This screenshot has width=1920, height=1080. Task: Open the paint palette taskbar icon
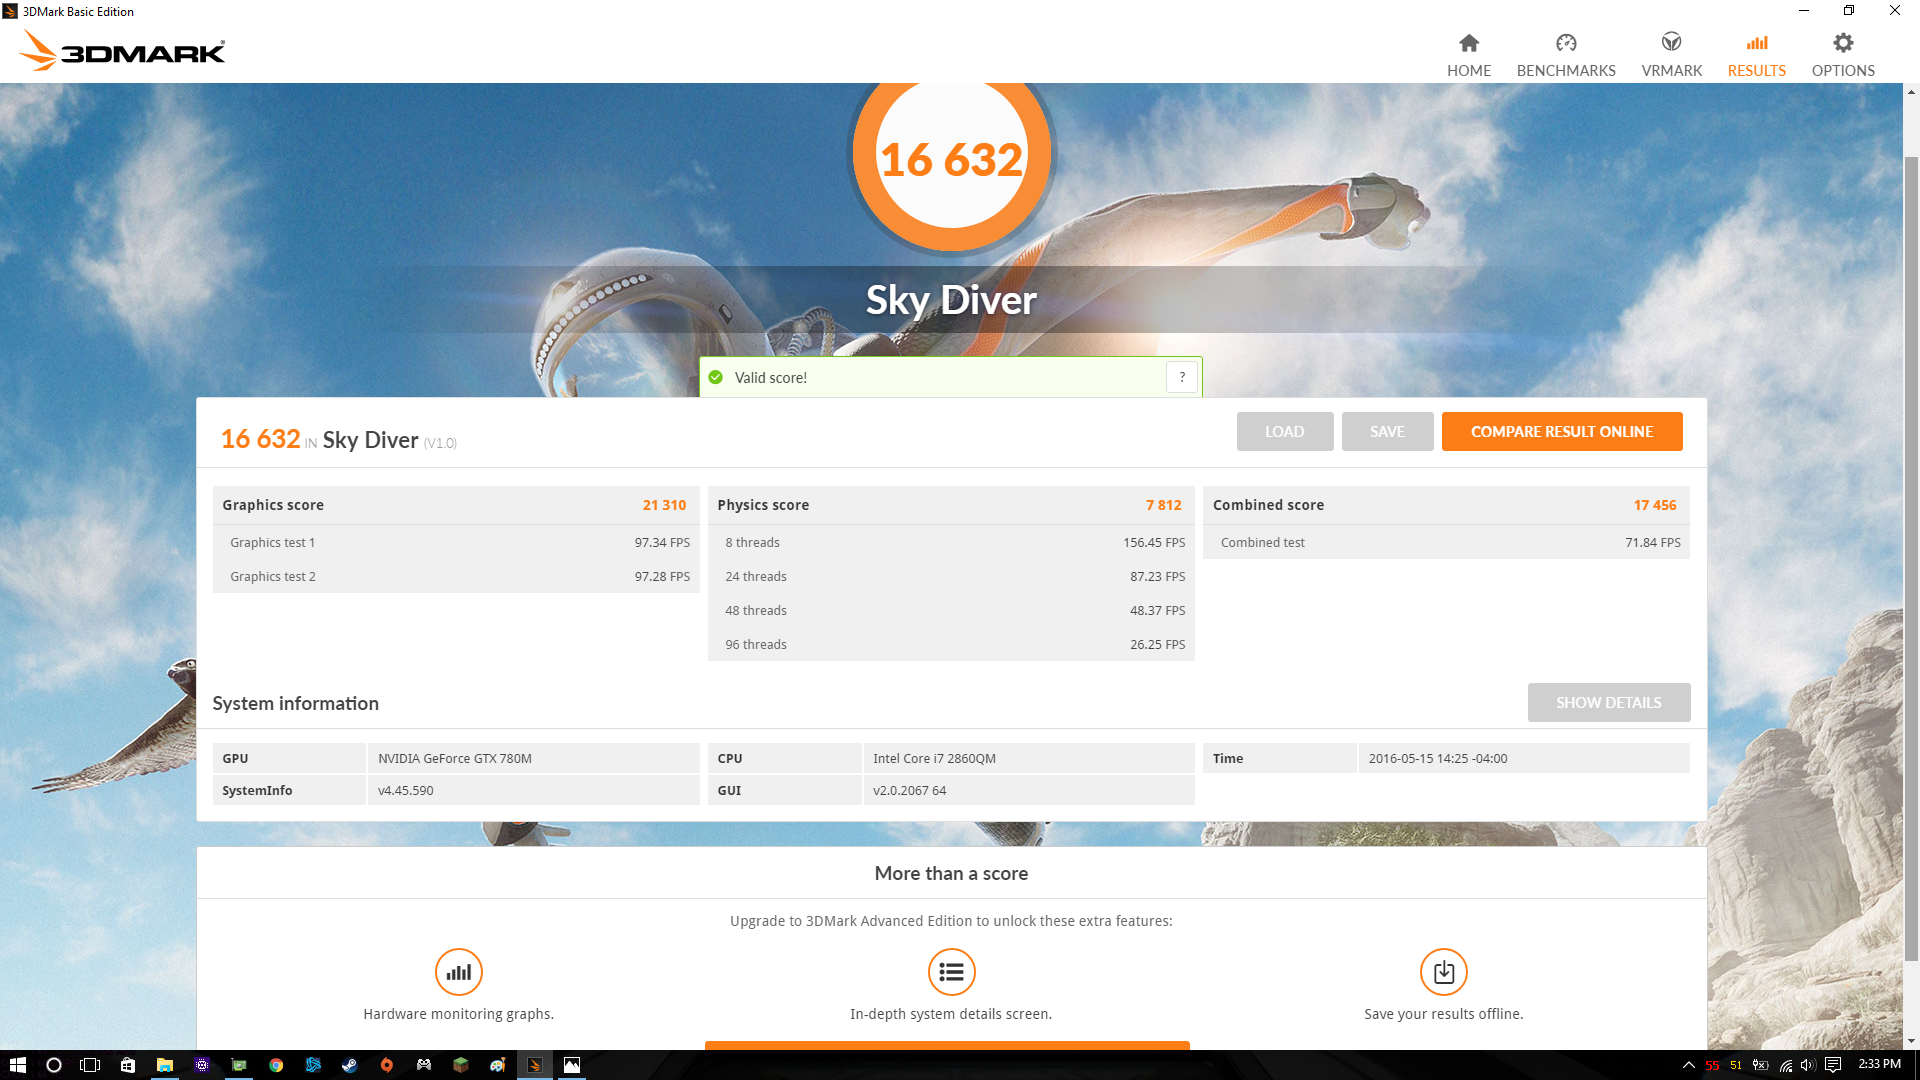pyautogui.click(x=497, y=1065)
